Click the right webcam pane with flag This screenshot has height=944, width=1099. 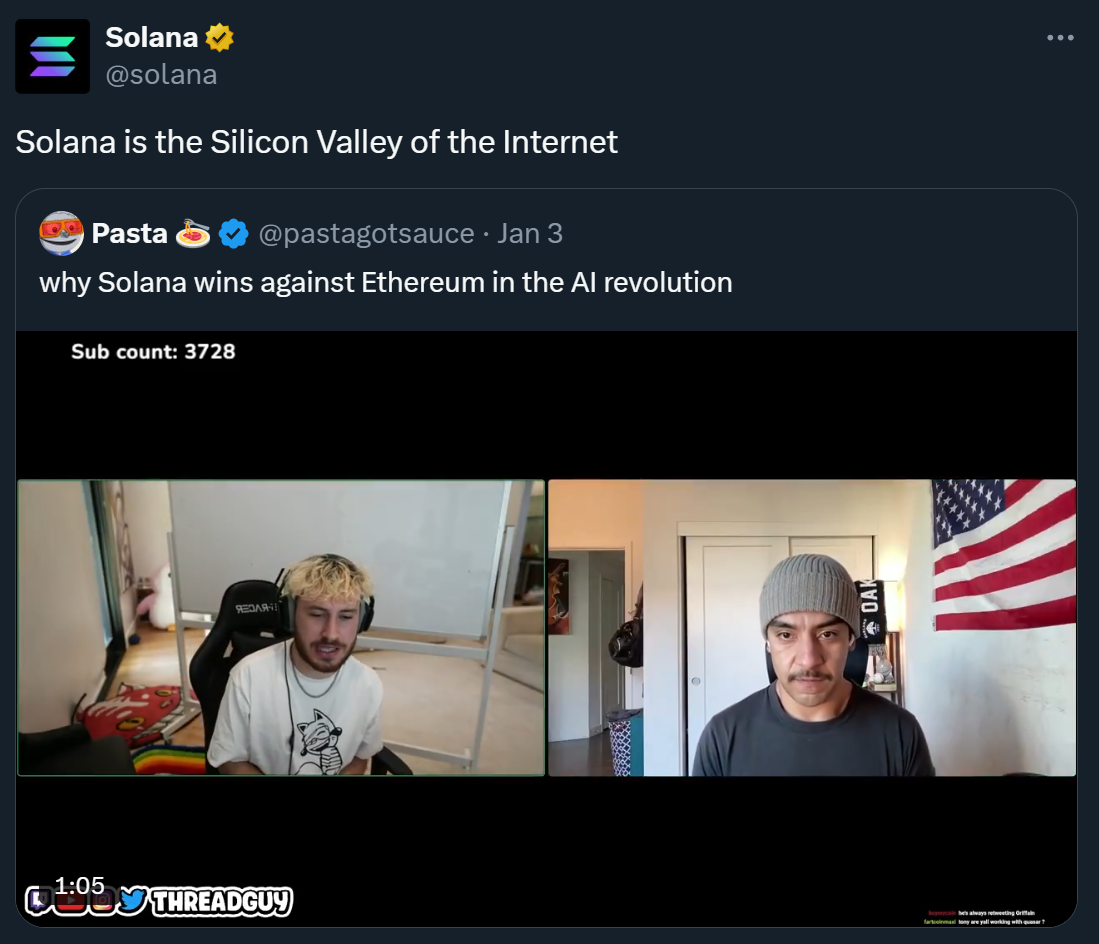tap(812, 628)
